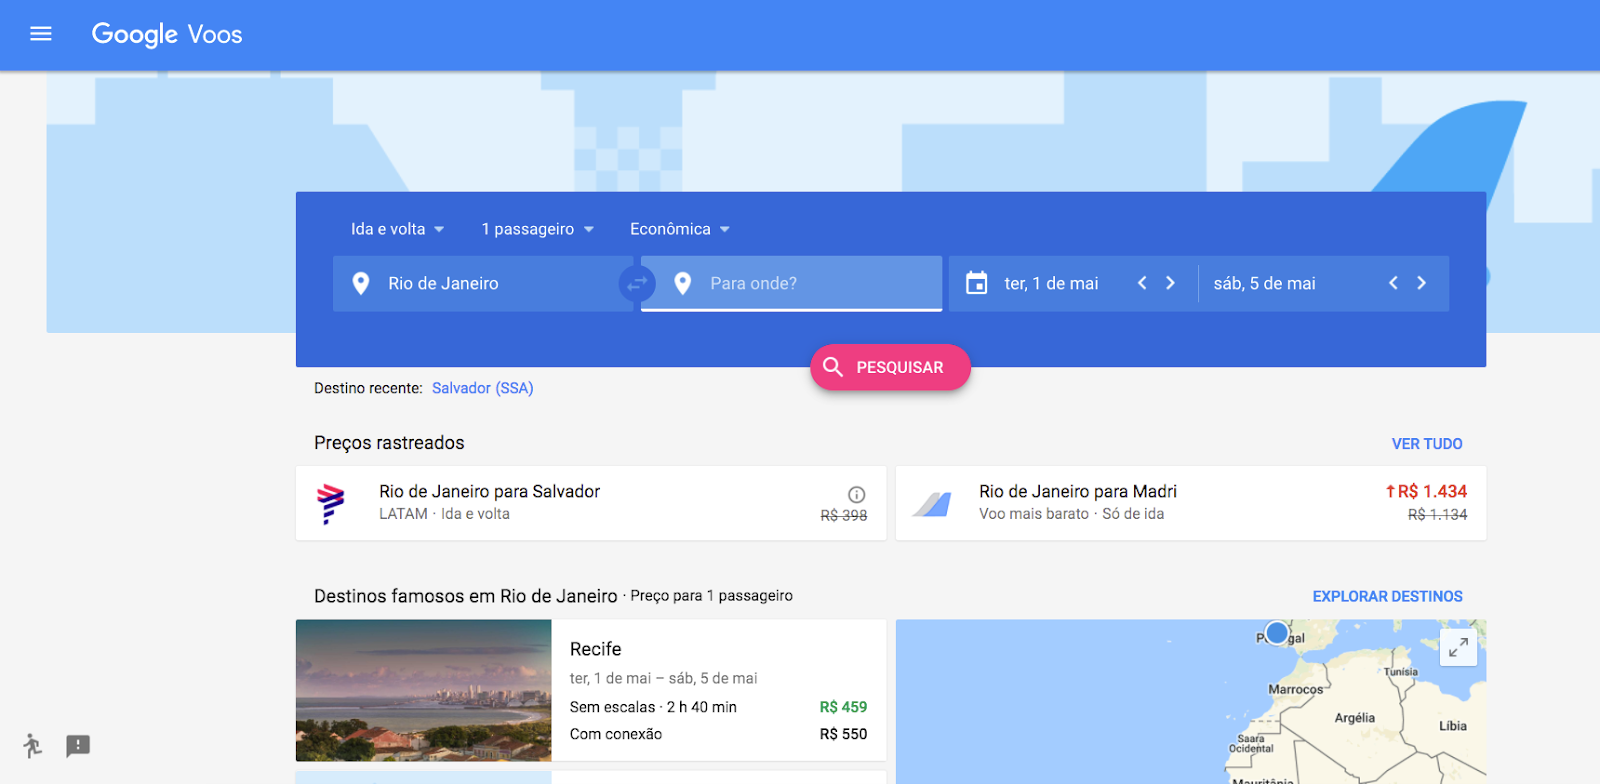
Task: Click the Rio de Janeiro origin field
Action: (483, 284)
